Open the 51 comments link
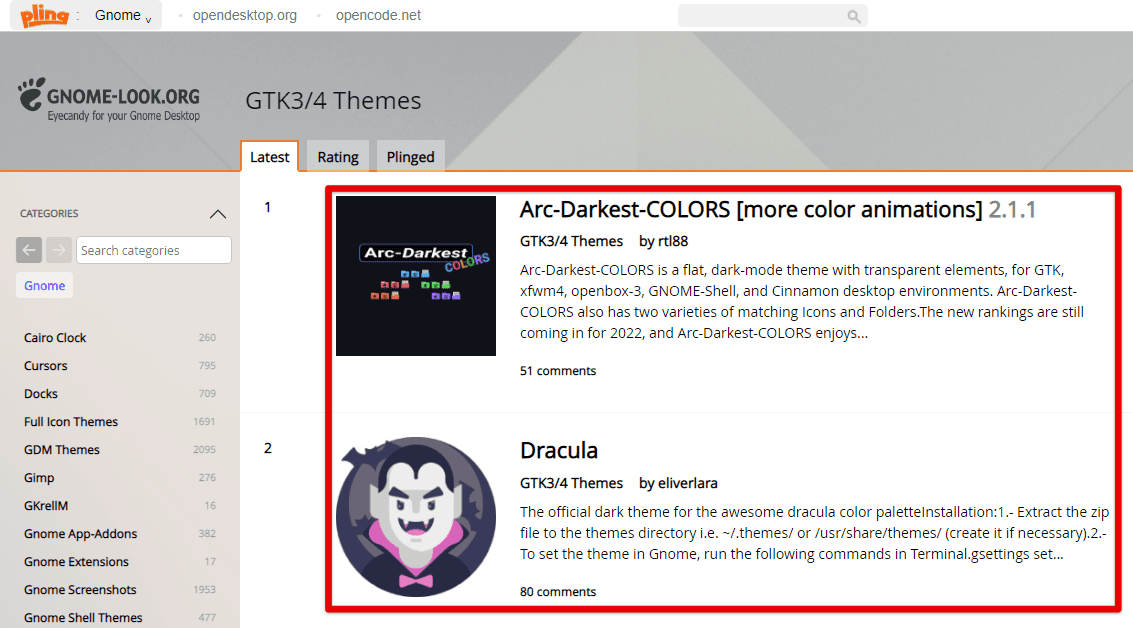Image resolution: width=1133 pixels, height=628 pixels. (558, 371)
